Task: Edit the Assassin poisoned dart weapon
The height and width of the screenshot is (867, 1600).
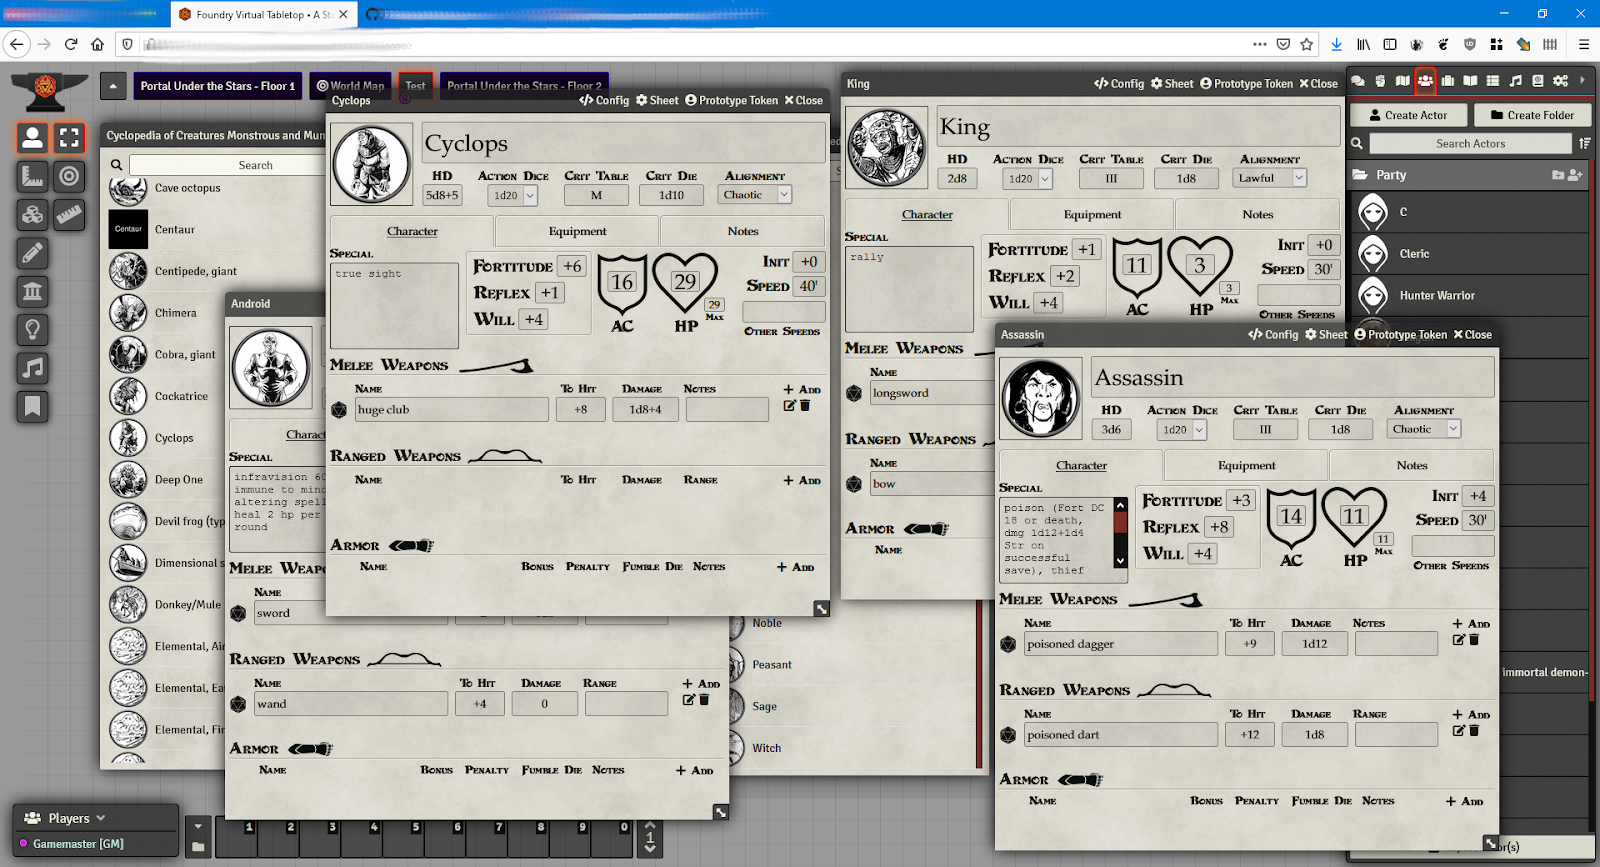Action: tap(1459, 730)
